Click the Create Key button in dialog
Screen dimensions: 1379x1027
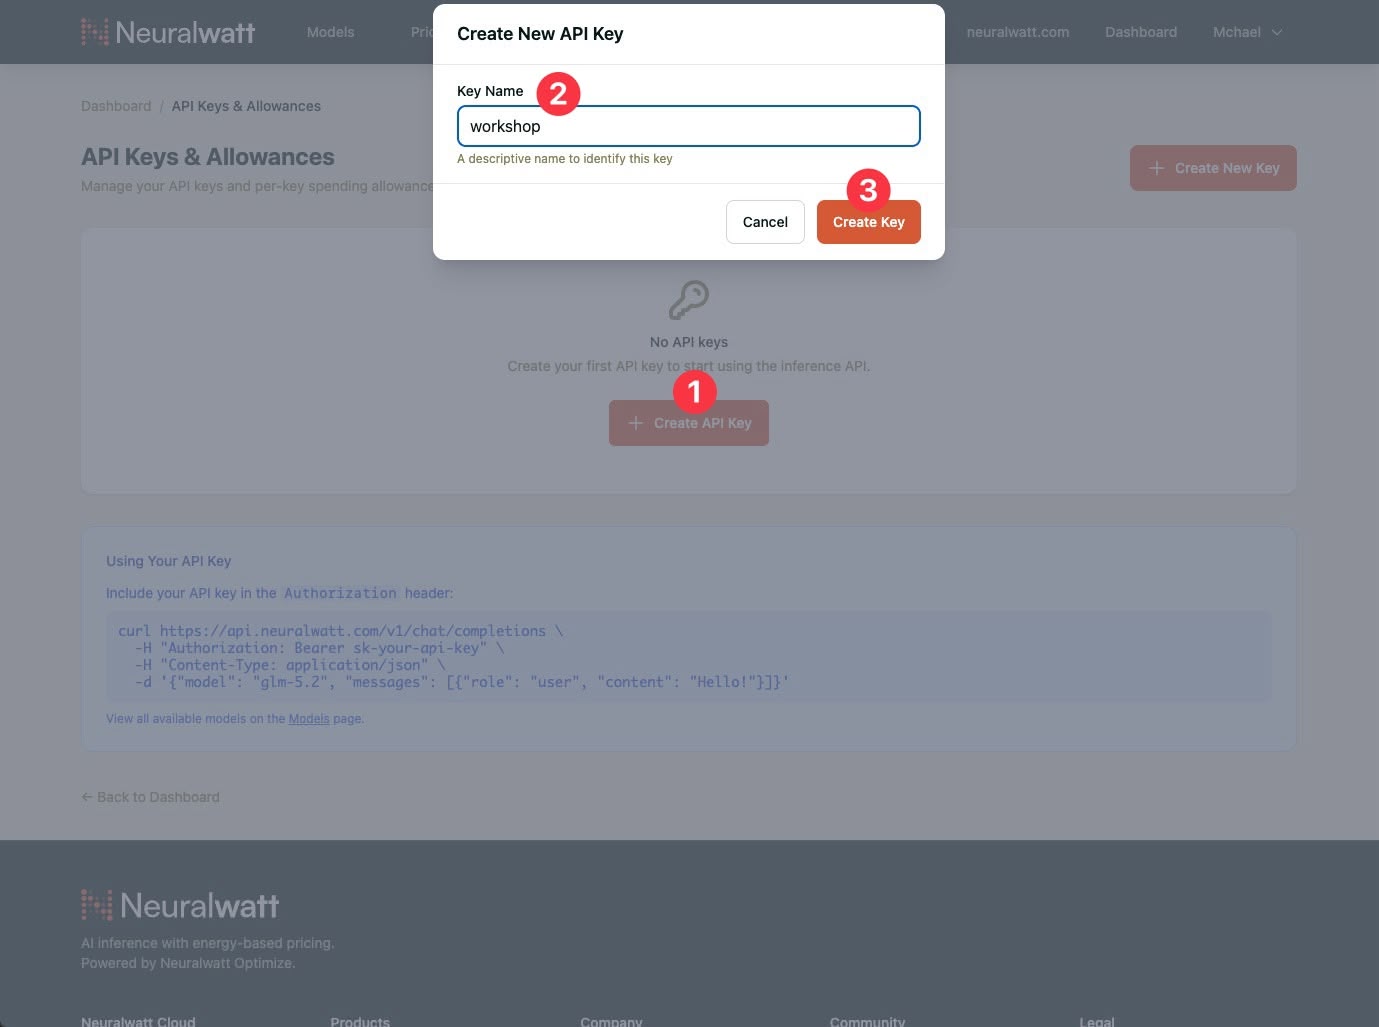pos(868,222)
